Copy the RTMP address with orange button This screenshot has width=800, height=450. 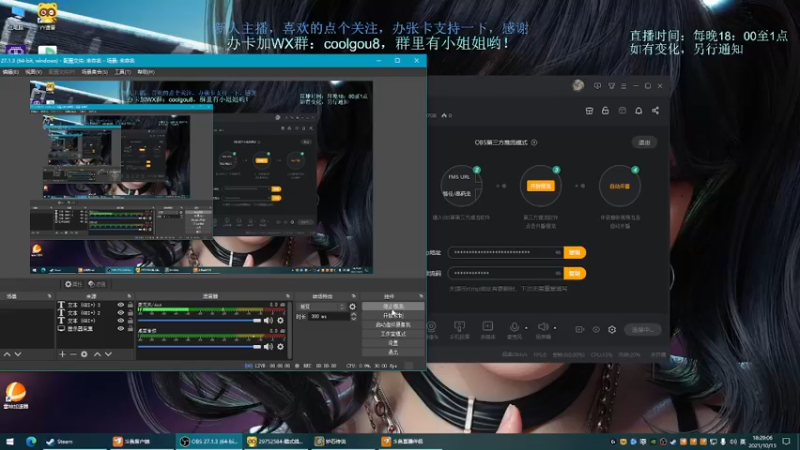574,253
